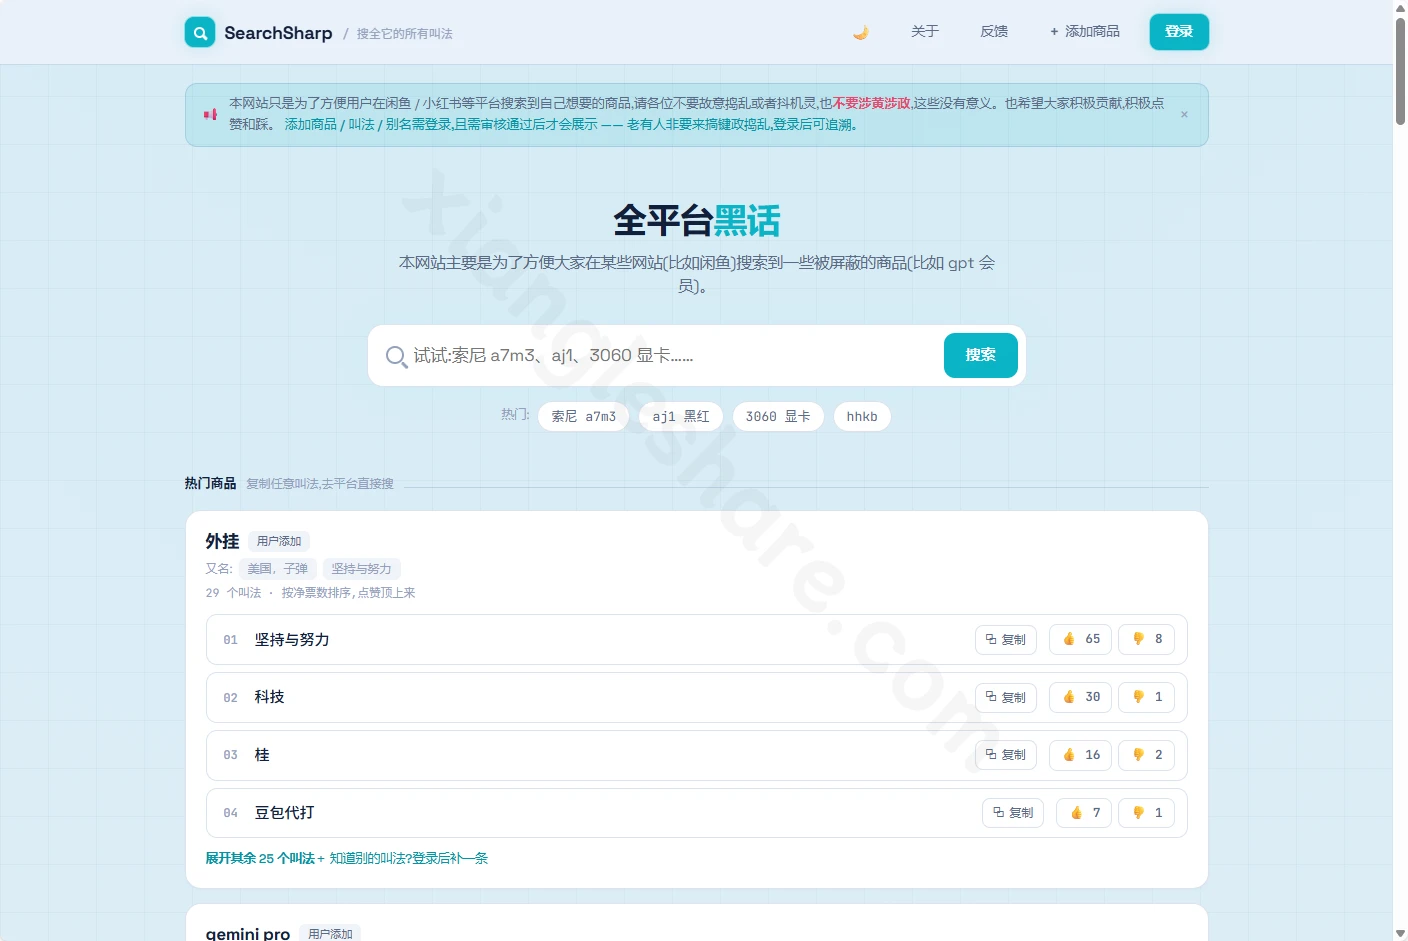Screen dimensions: 1408x941
Task: Dismiss the announcement banner
Action: click(x=1184, y=114)
